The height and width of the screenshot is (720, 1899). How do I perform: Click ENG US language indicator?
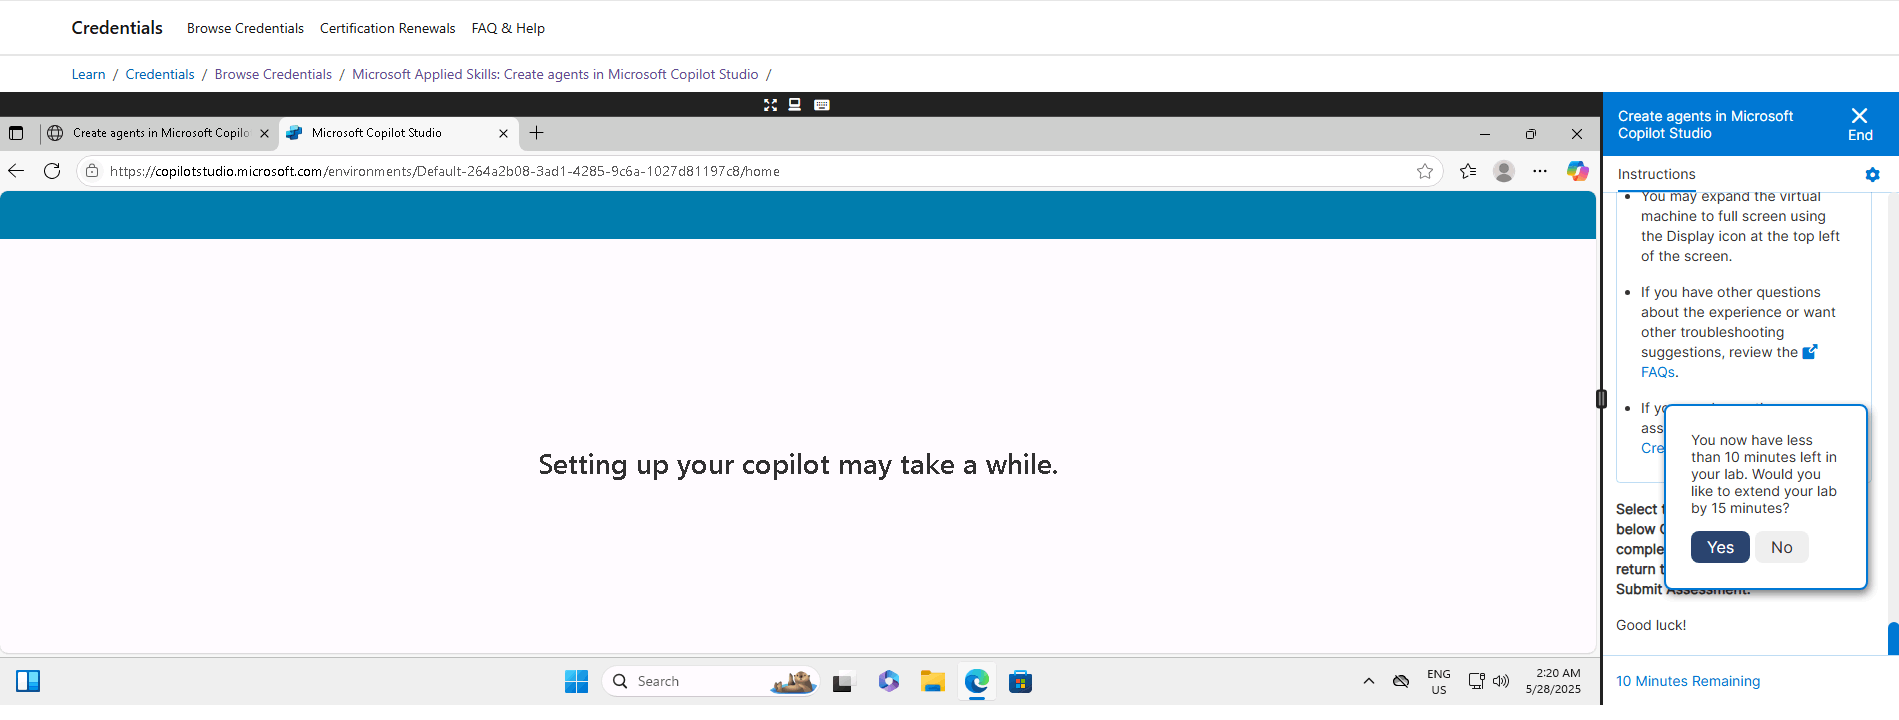[1439, 681]
